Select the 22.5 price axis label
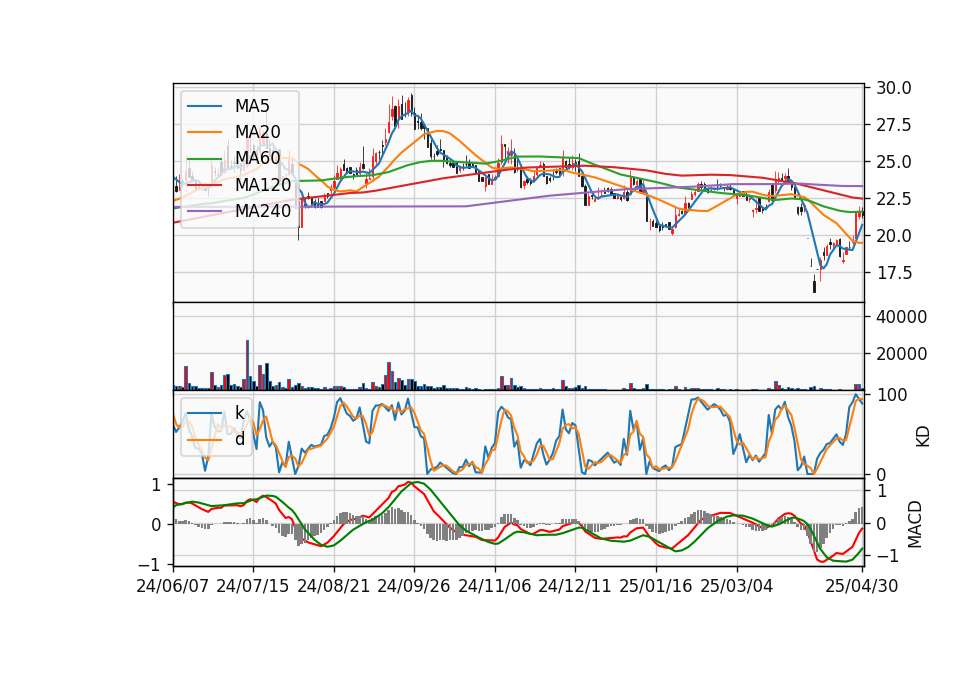 (x=893, y=199)
